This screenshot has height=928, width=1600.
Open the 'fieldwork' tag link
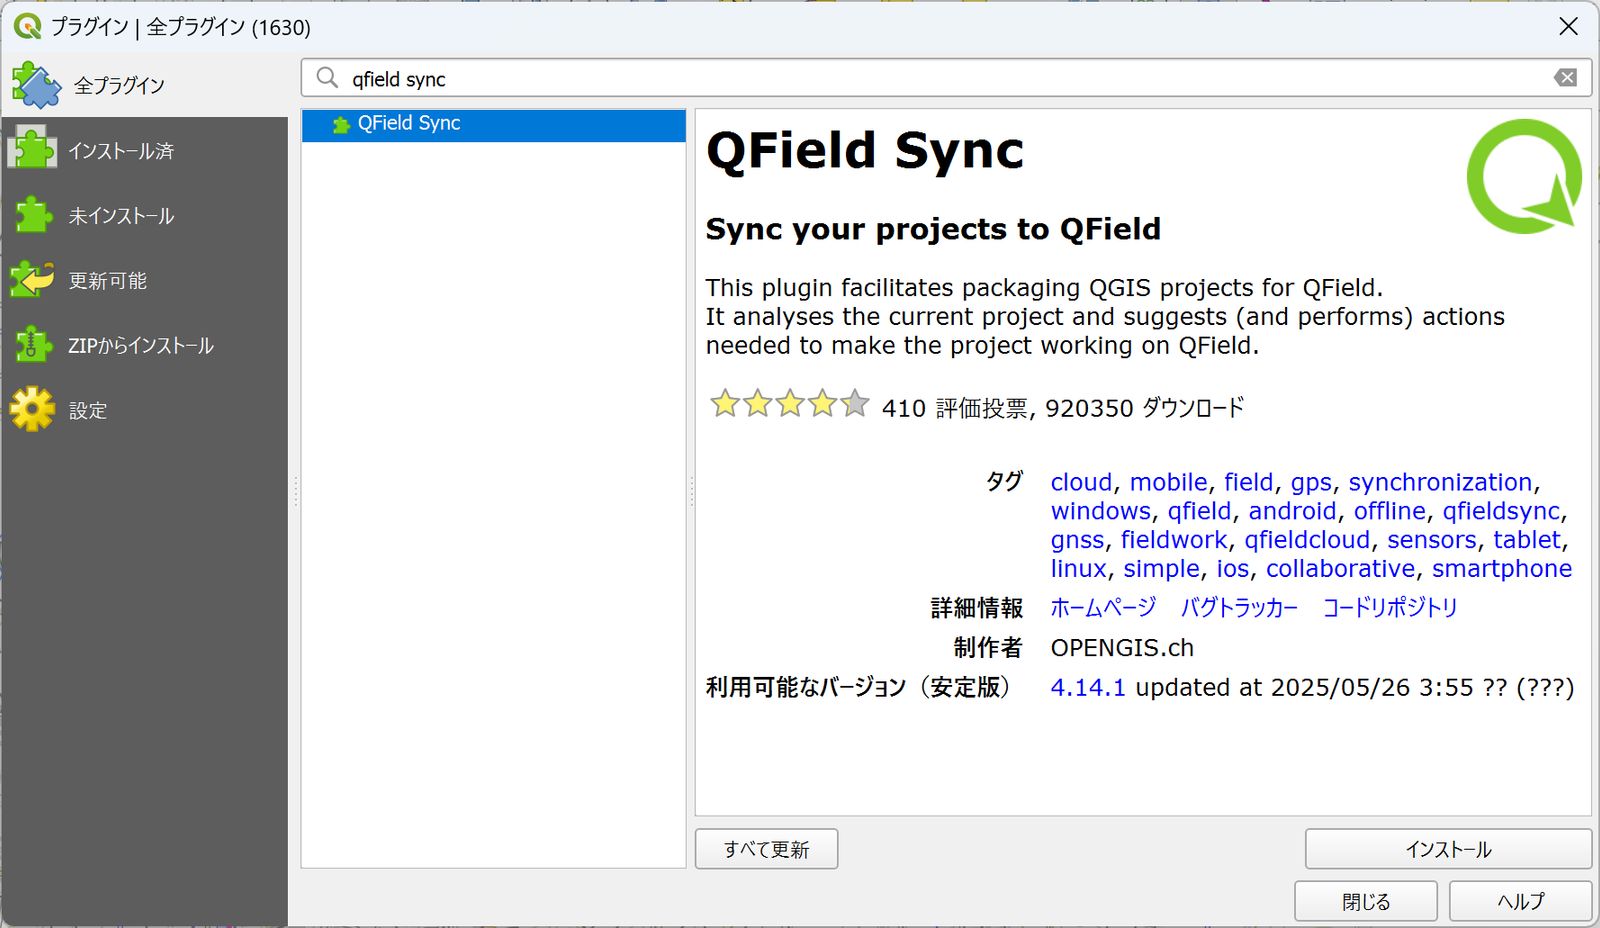[1174, 540]
